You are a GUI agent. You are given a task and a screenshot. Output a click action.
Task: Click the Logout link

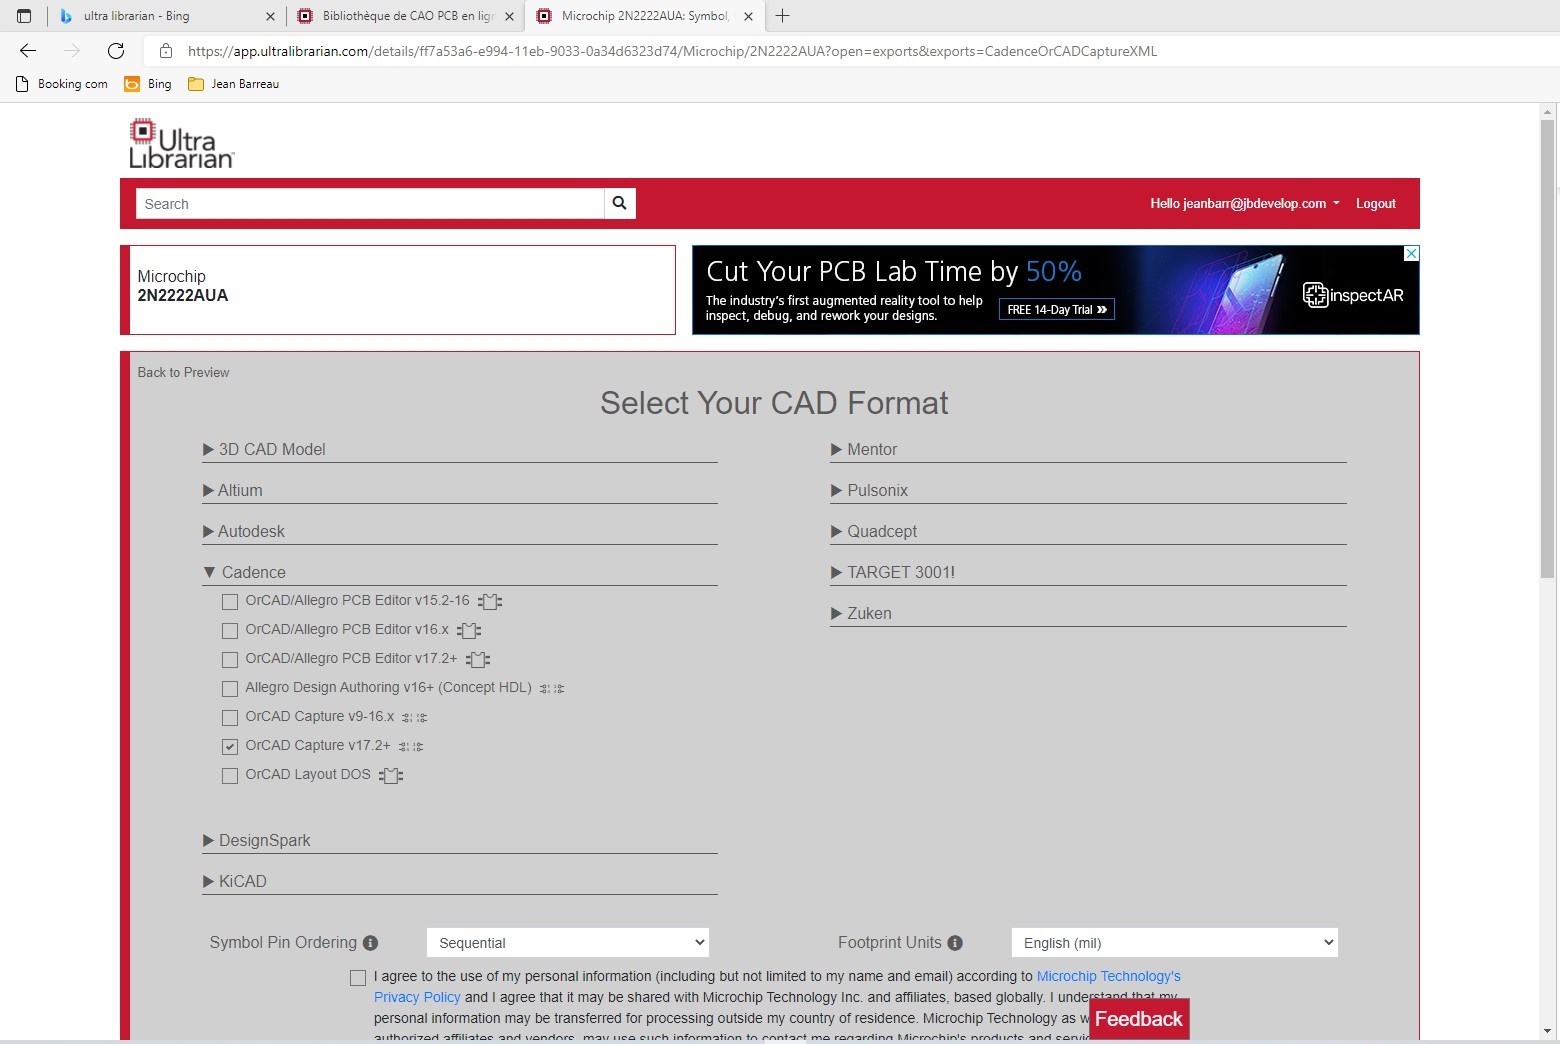1375,204
